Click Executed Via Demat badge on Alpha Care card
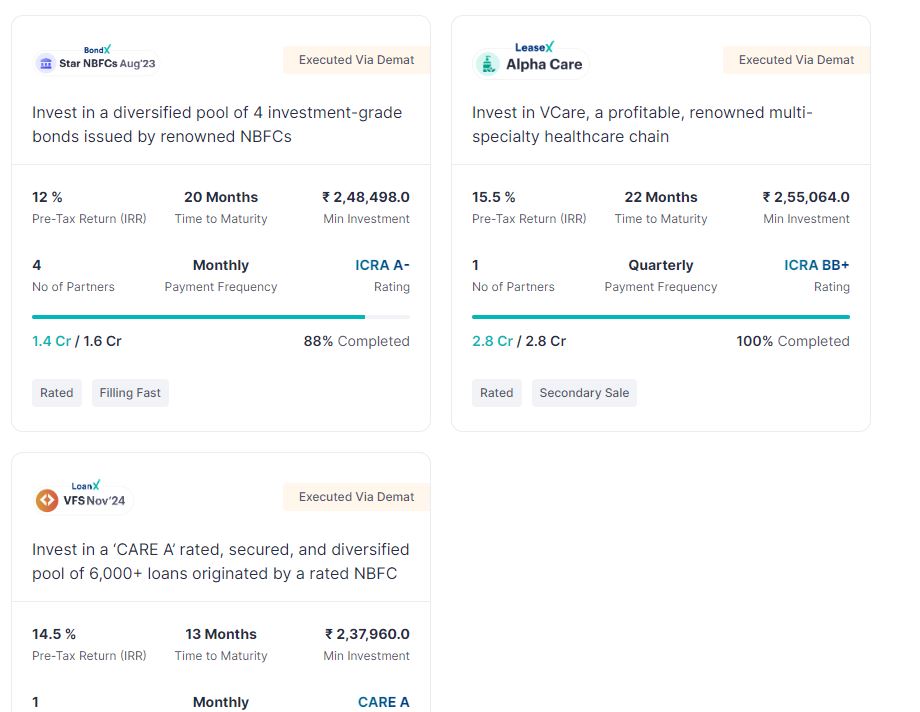This screenshot has height=712, width=920. pyautogui.click(x=797, y=60)
